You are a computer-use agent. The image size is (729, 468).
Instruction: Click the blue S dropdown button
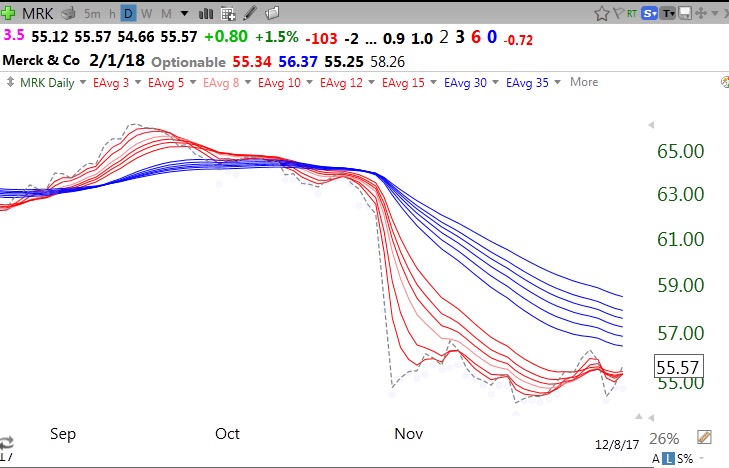click(651, 13)
